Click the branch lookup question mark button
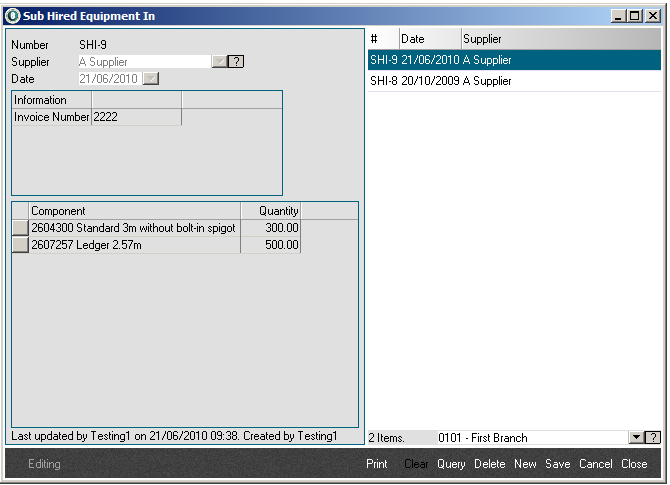Image resolution: width=670 pixels, height=485 pixels. tap(653, 438)
